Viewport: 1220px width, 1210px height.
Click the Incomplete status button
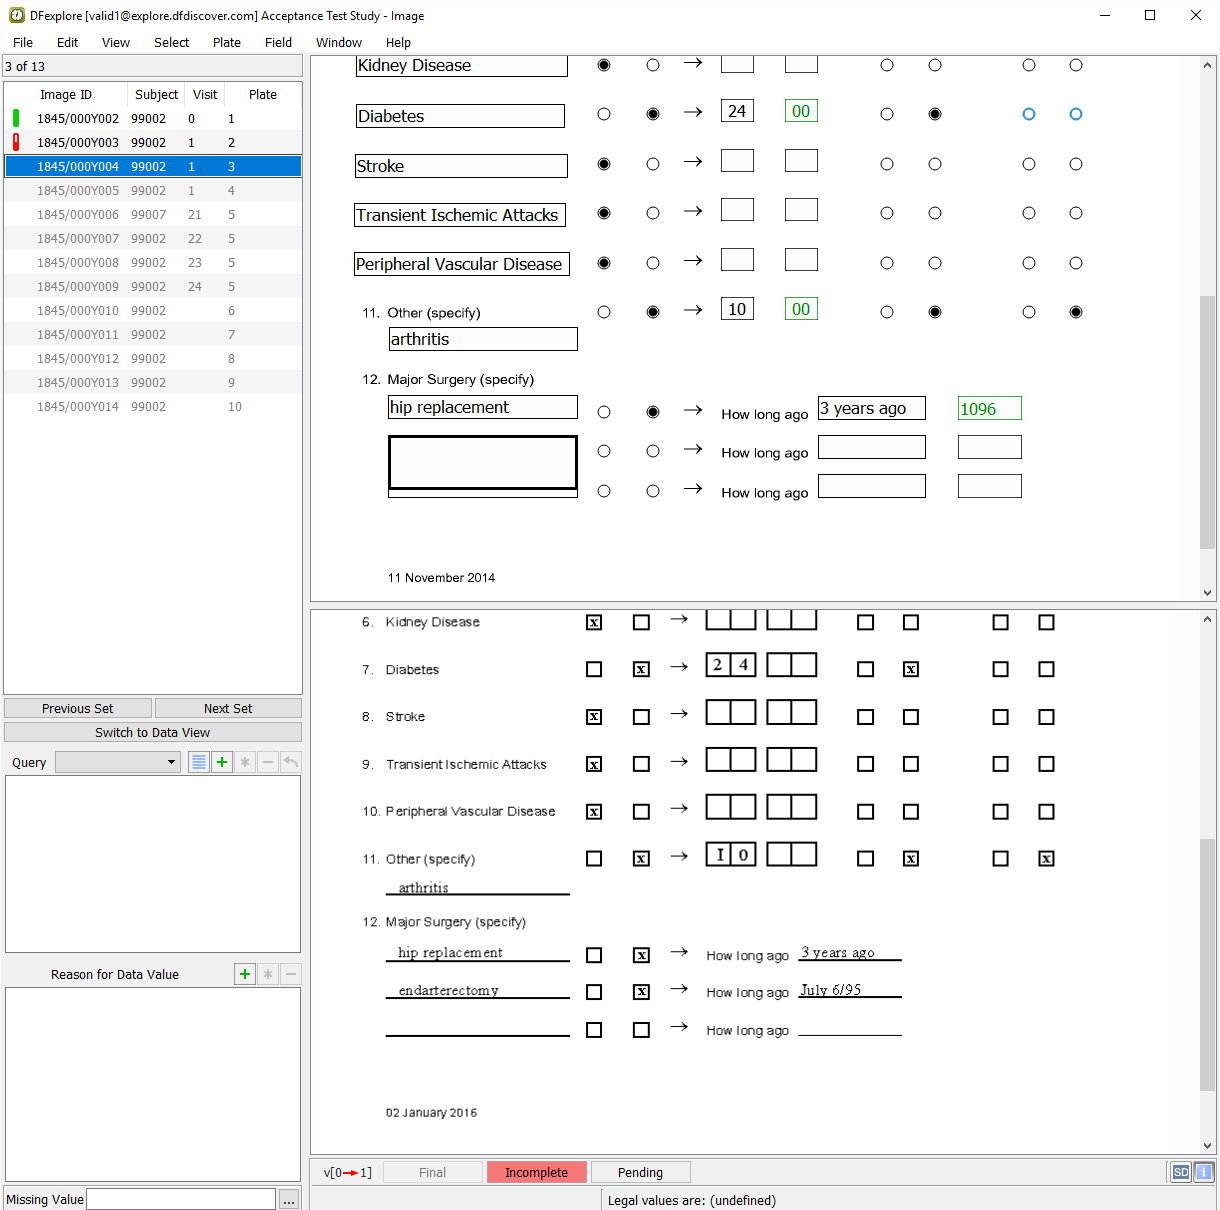[x=536, y=1172]
